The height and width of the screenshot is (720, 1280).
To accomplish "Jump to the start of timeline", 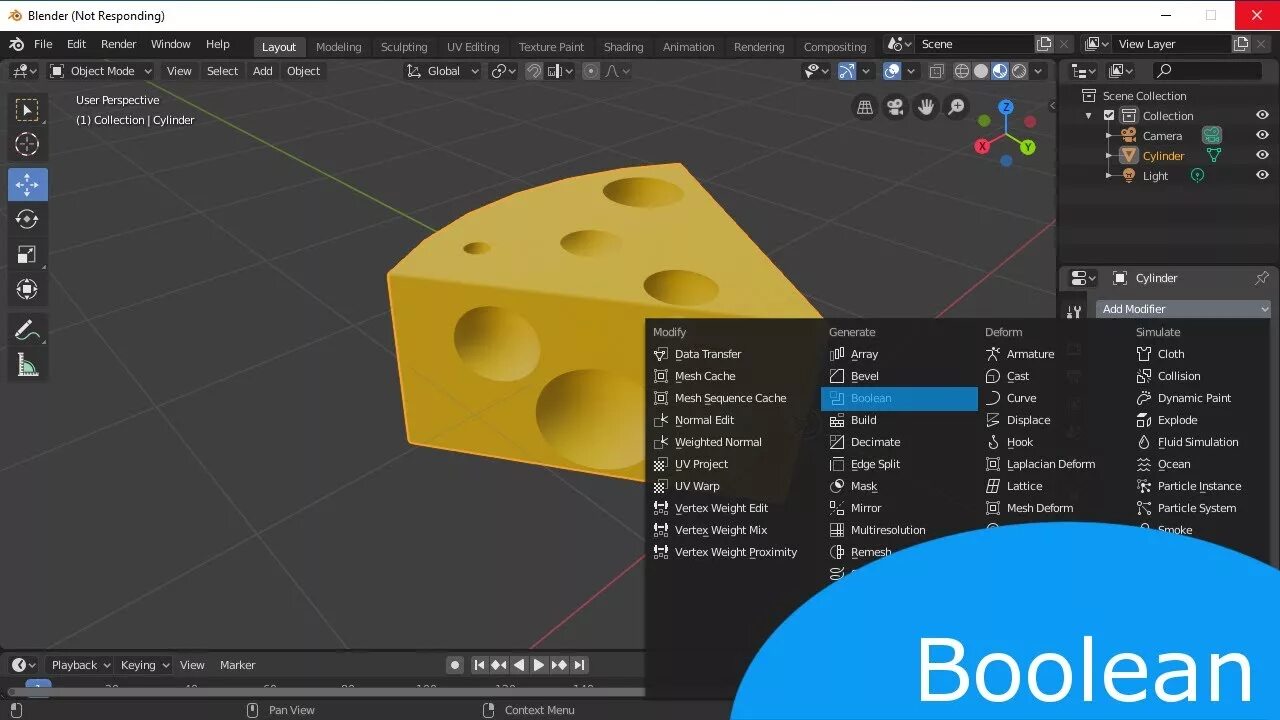I will [x=479, y=665].
